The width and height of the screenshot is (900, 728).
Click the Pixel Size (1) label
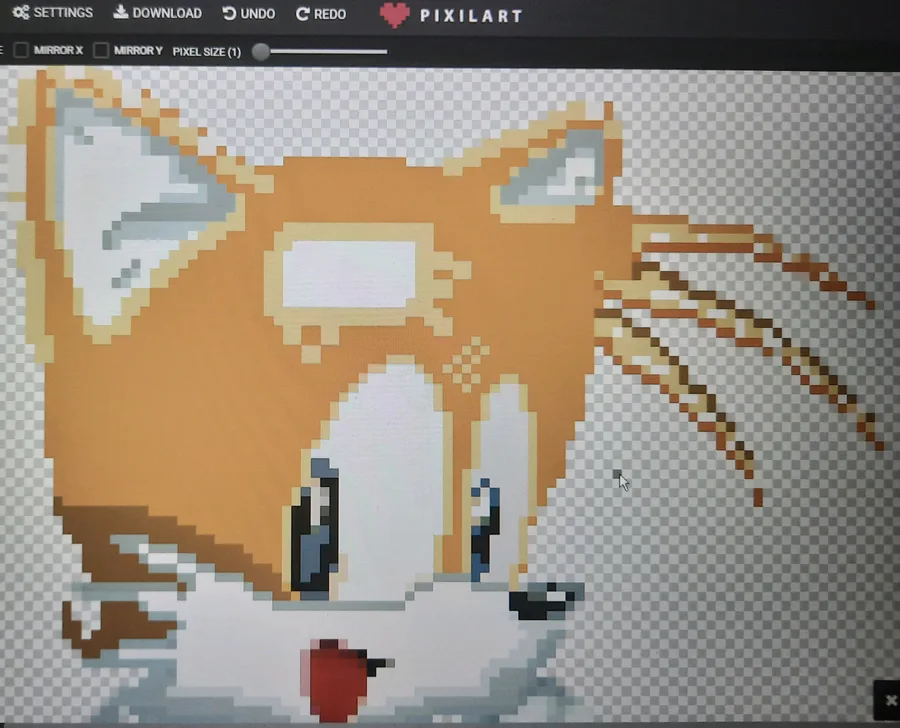point(207,52)
